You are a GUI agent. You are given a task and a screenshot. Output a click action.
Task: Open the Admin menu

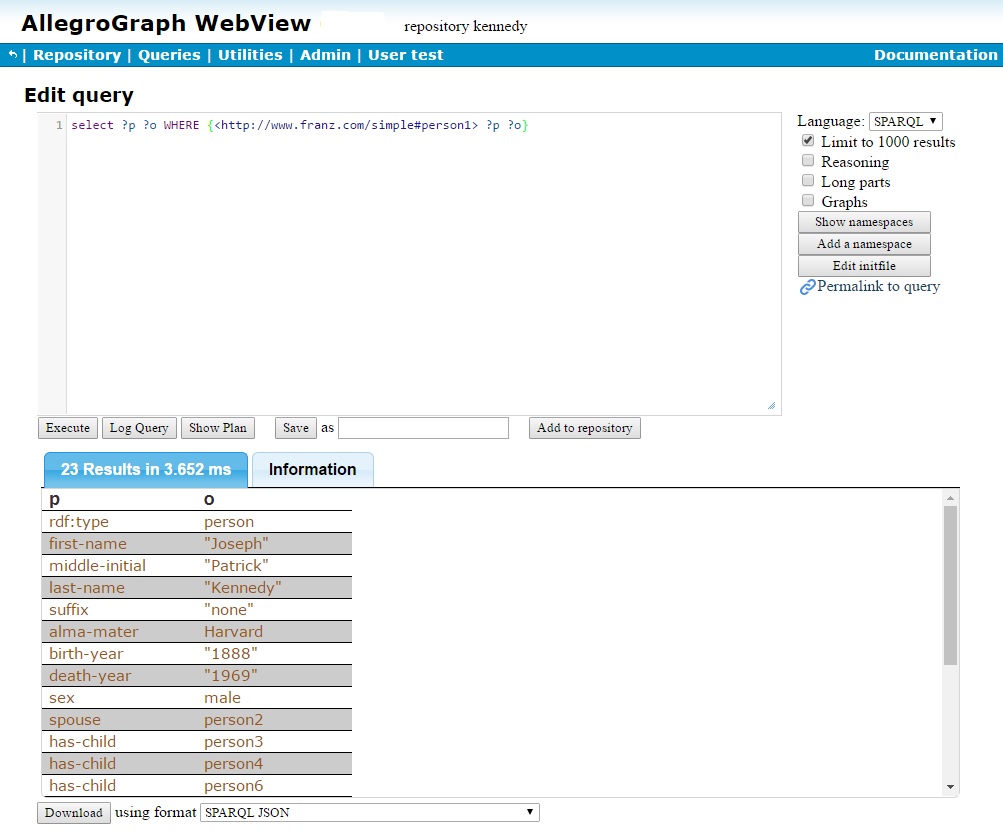pyautogui.click(x=325, y=55)
